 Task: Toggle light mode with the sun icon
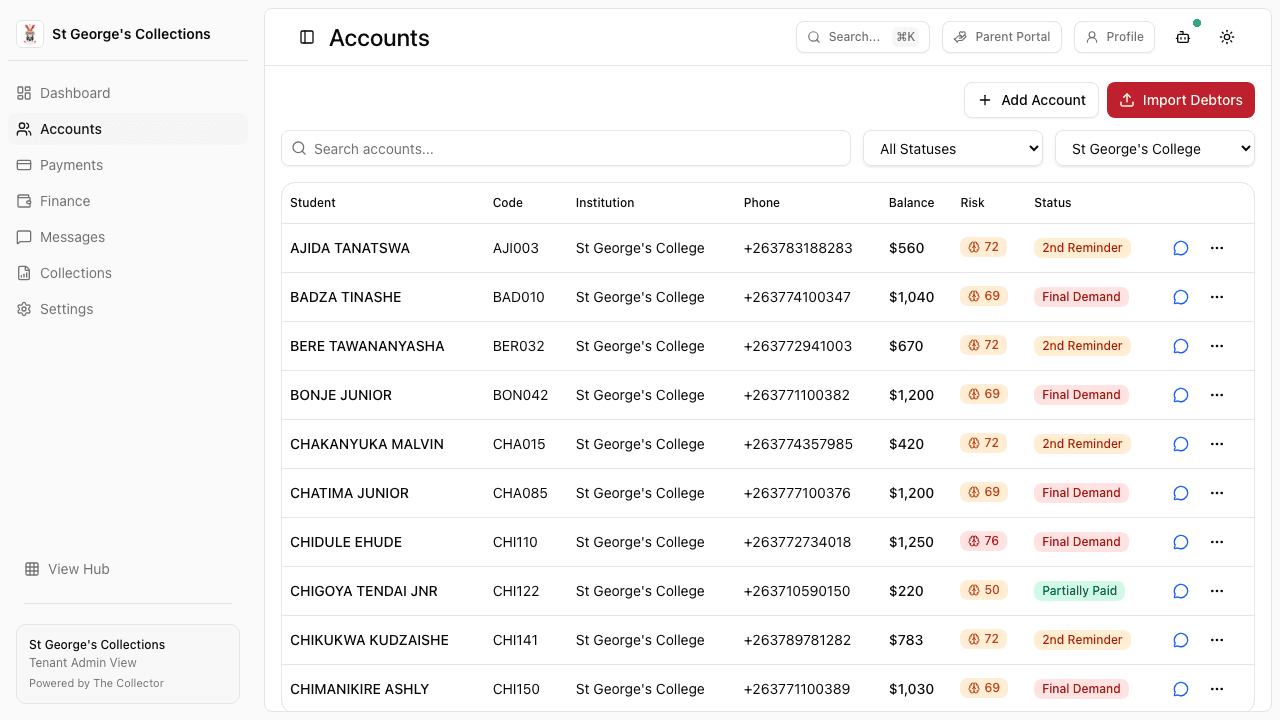point(1226,36)
